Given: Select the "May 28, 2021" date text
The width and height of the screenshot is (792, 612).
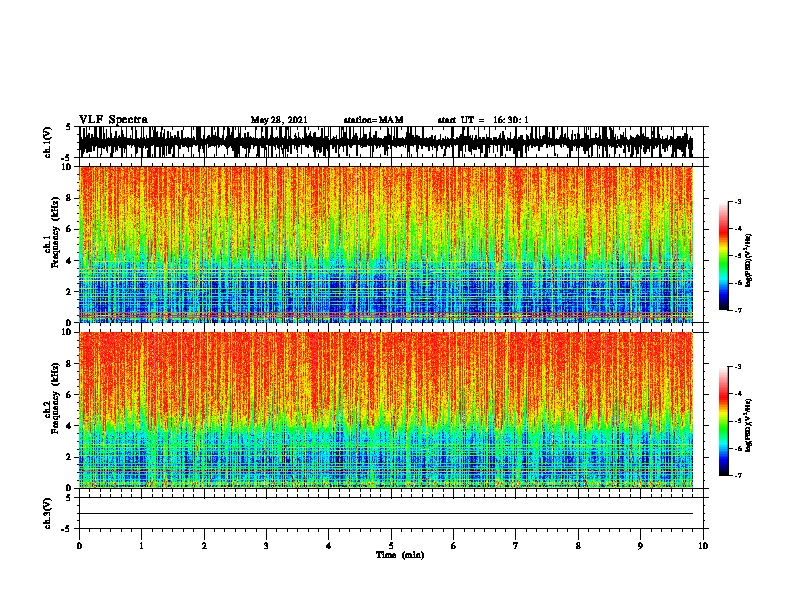Looking at the screenshot, I should click(x=279, y=120).
